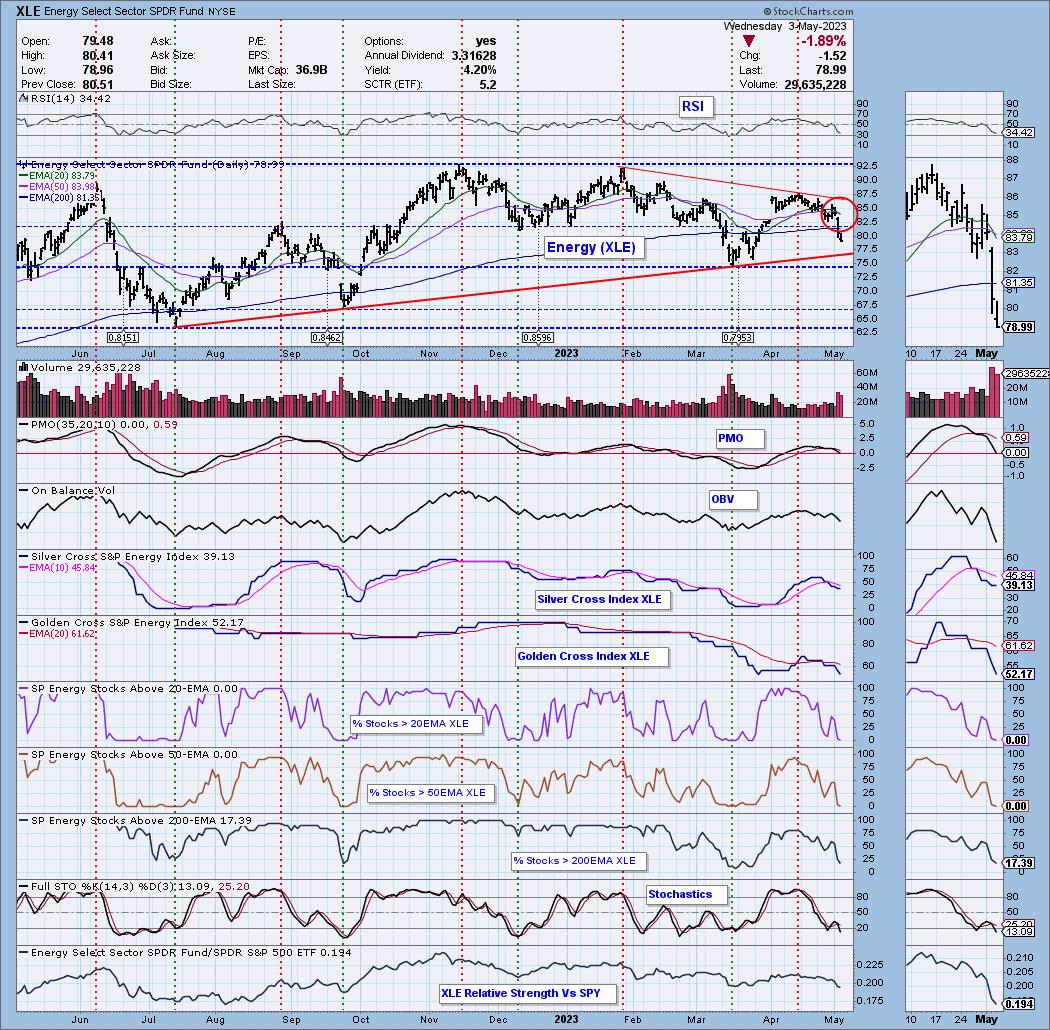Click the Open price value 79.48
This screenshot has height=1030, width=1050.
click(x=98, y=41)
